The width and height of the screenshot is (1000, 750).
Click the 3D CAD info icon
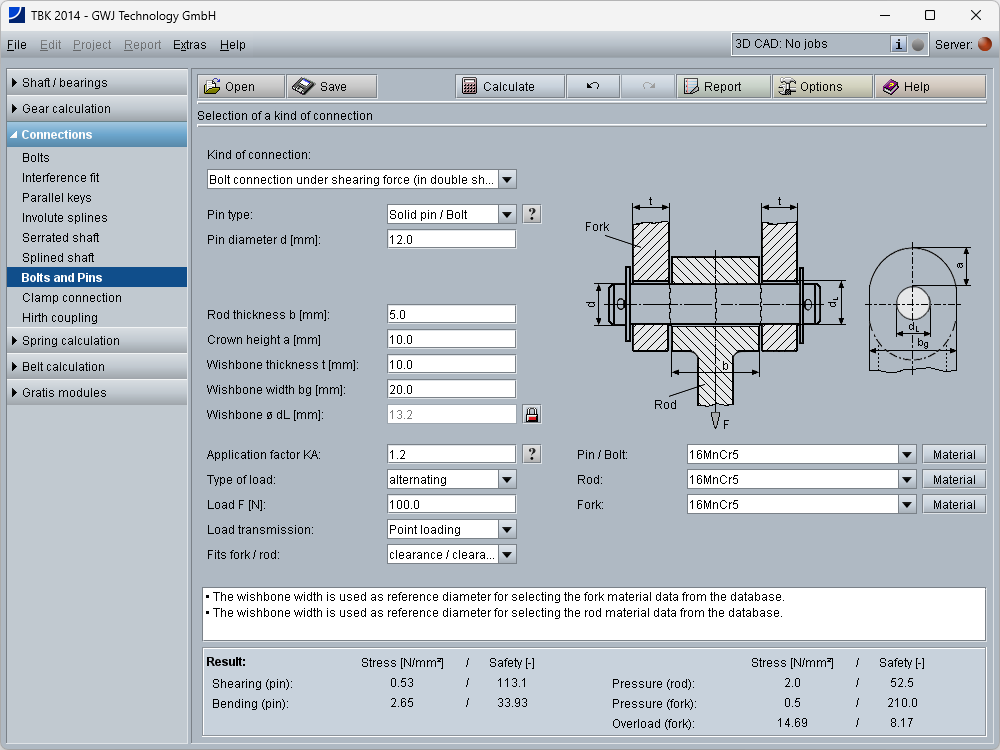coord(898,44)
